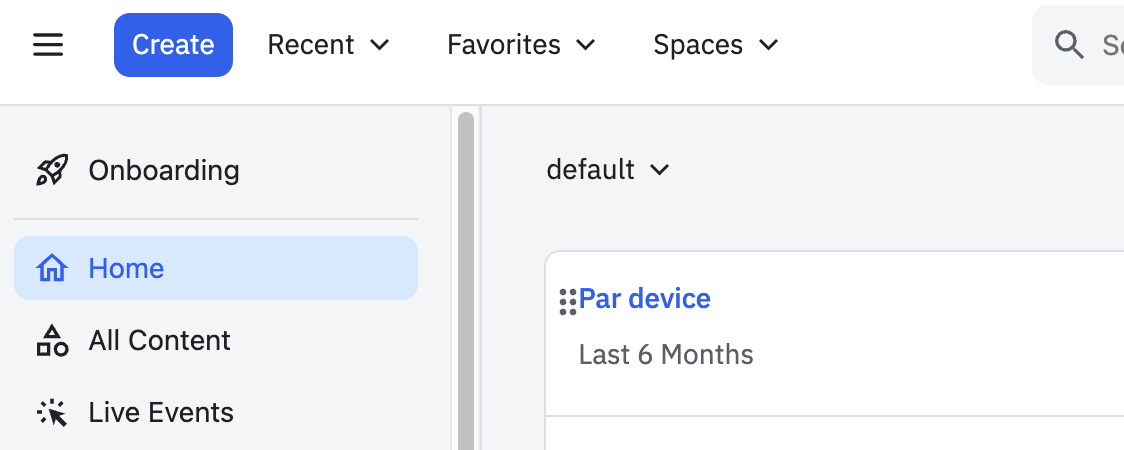This screenshot has width=1124, height=450.
Task: Toggle the hamburger navigation menu
Action: click(x=48, y=45)
